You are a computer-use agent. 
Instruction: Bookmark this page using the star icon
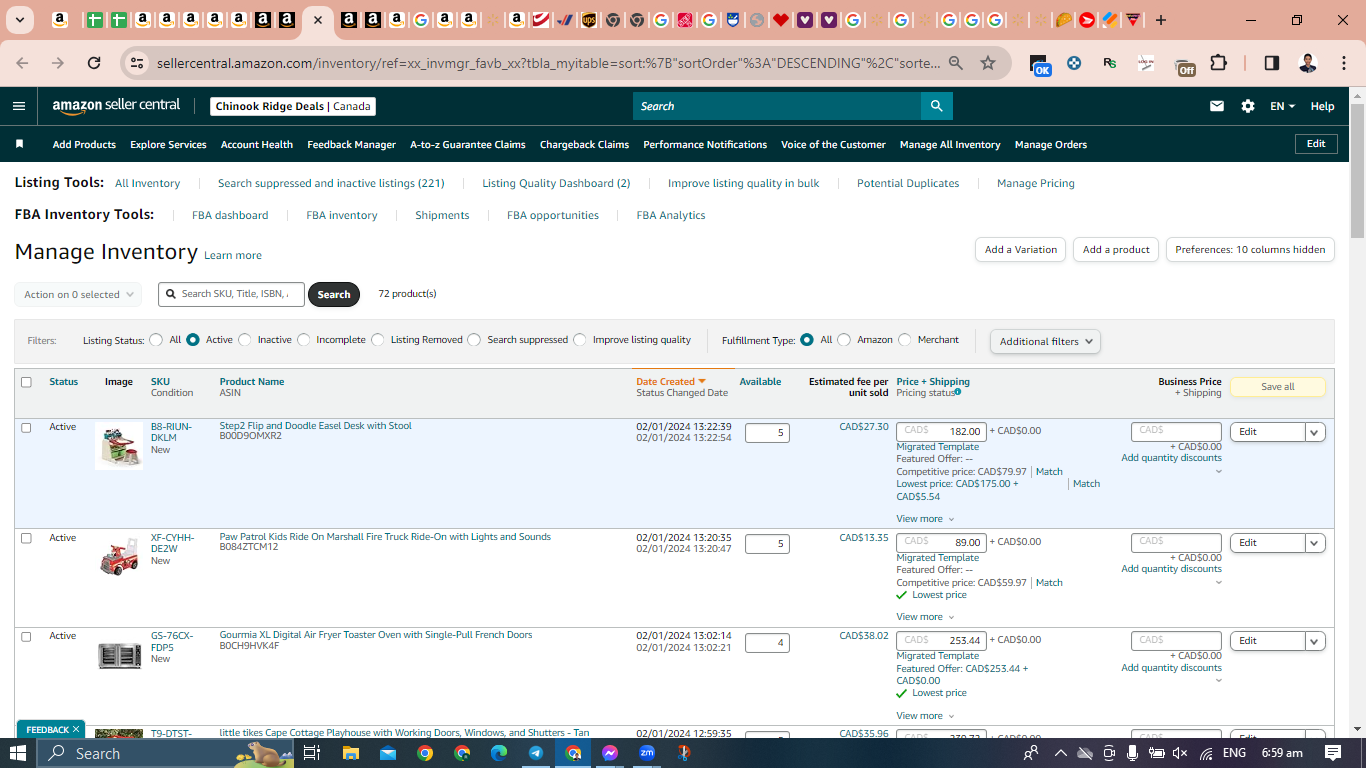[x=988, y=63]
